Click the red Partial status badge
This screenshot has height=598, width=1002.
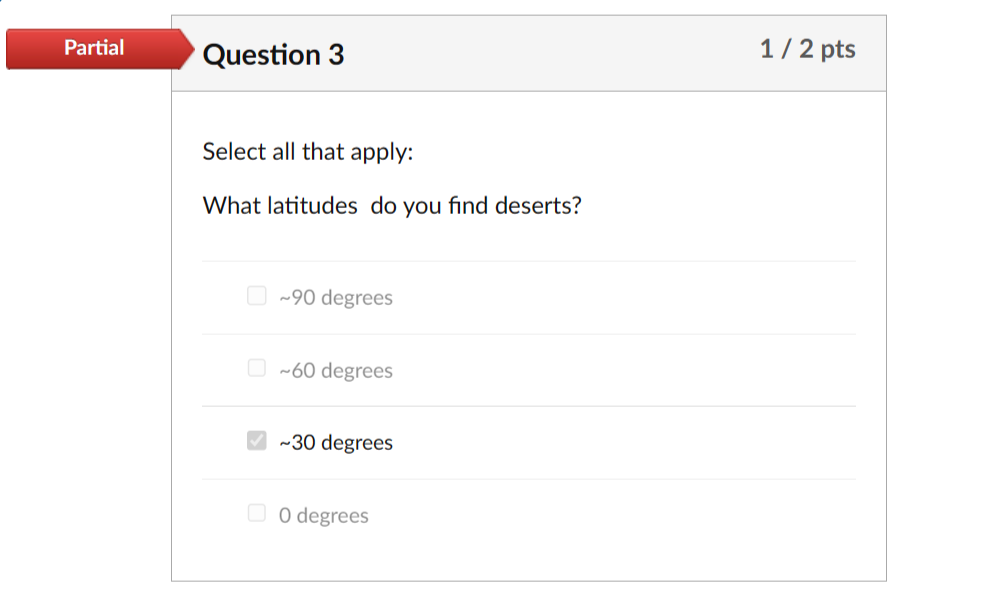[x=94, y=47]
